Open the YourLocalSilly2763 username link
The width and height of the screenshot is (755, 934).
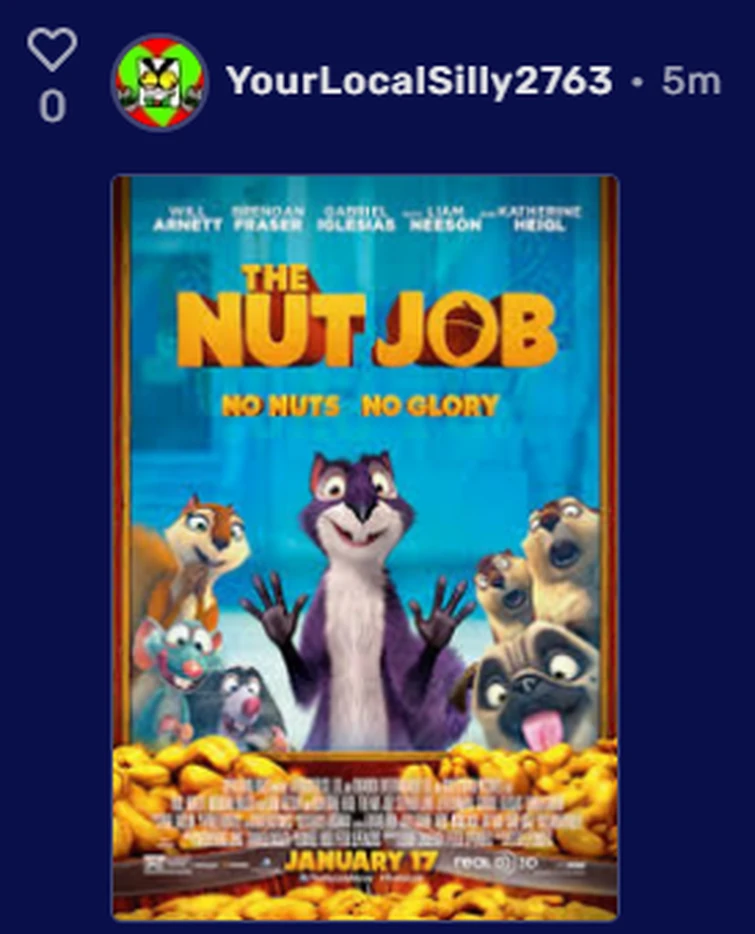[x=419, y=80]
